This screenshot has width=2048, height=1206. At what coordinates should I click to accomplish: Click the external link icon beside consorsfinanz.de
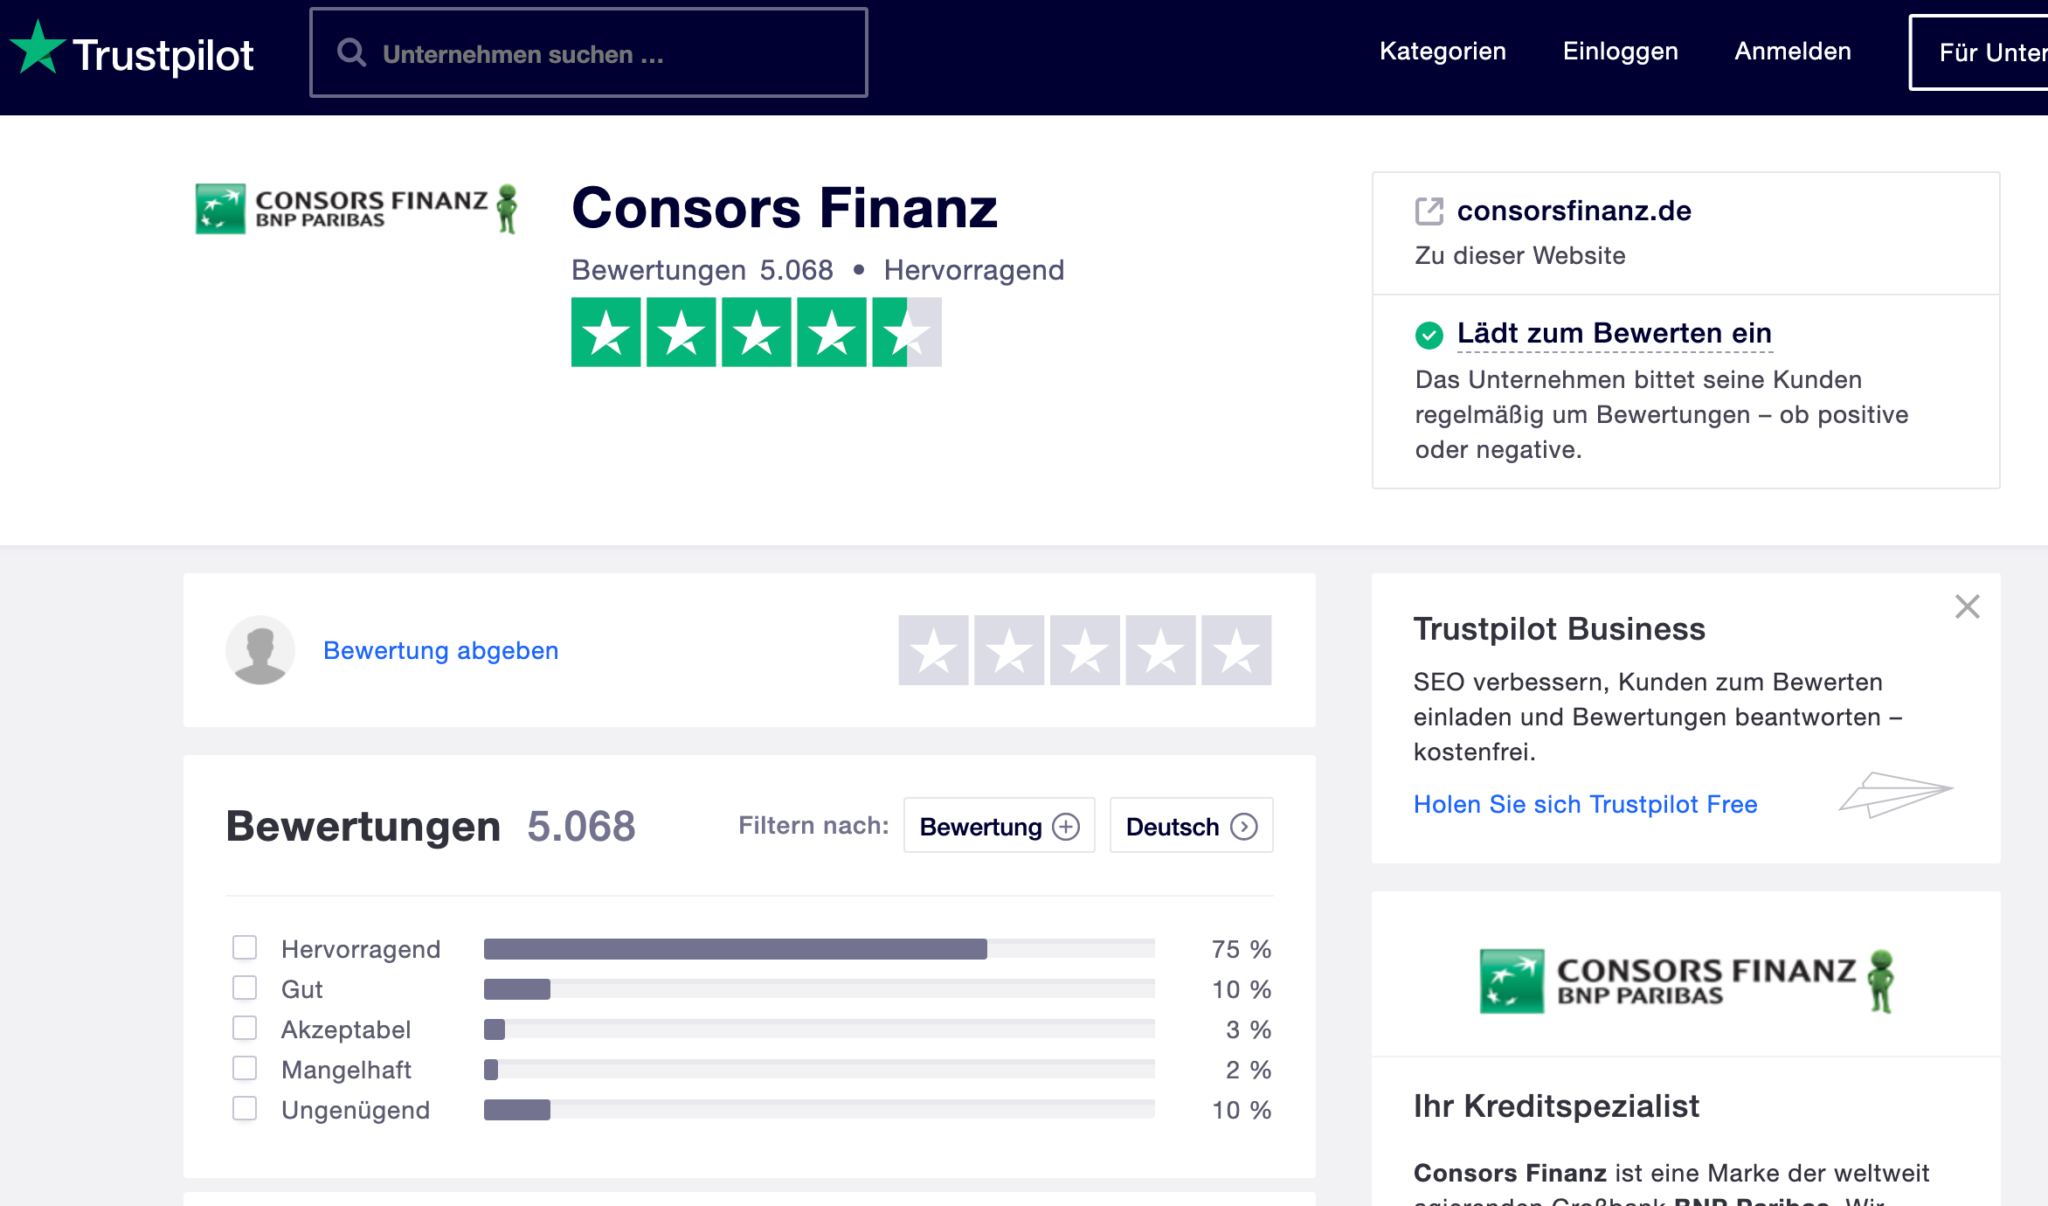[x=1430, y=211]
